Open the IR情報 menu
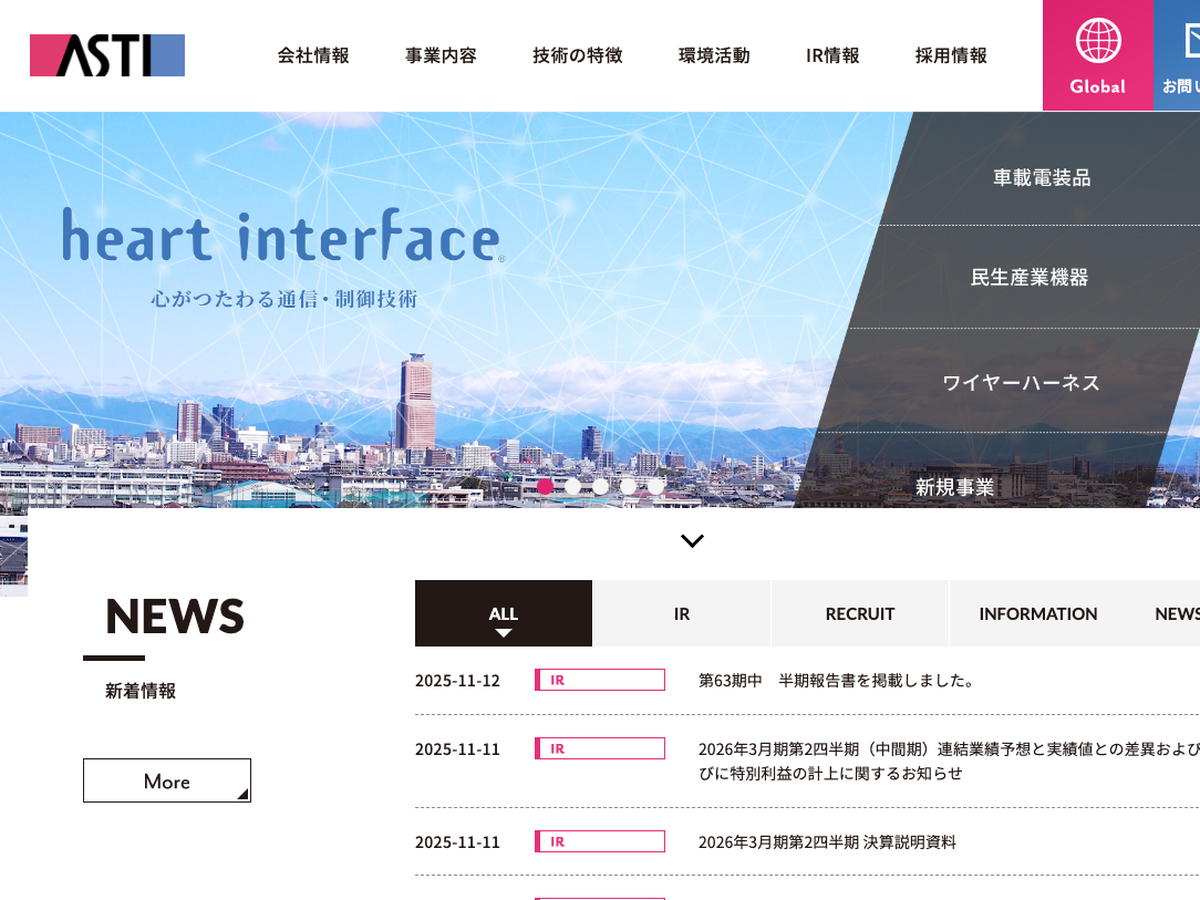Viewport: 1200px width, 900px height. [832, 56]
